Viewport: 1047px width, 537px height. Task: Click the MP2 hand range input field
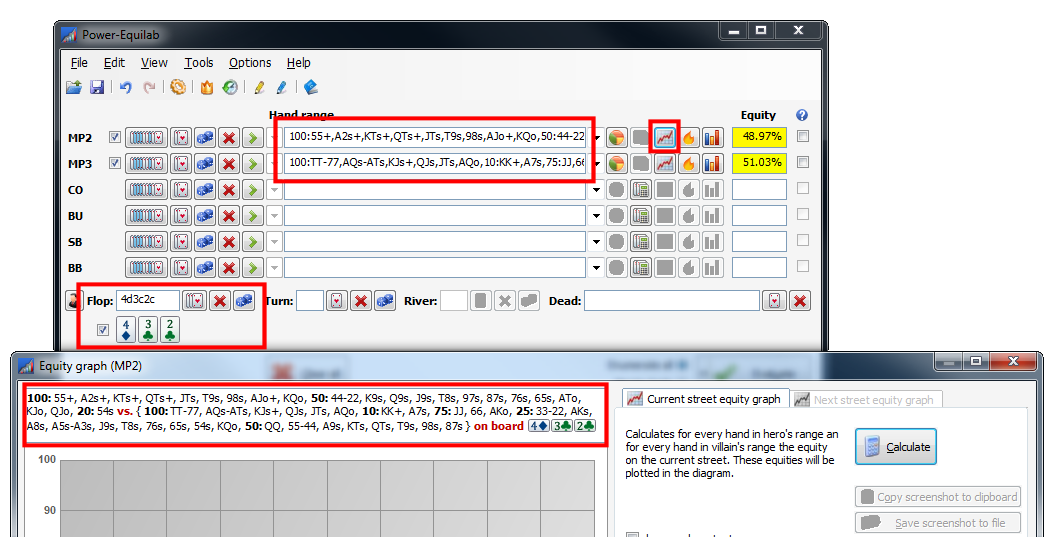435,138
